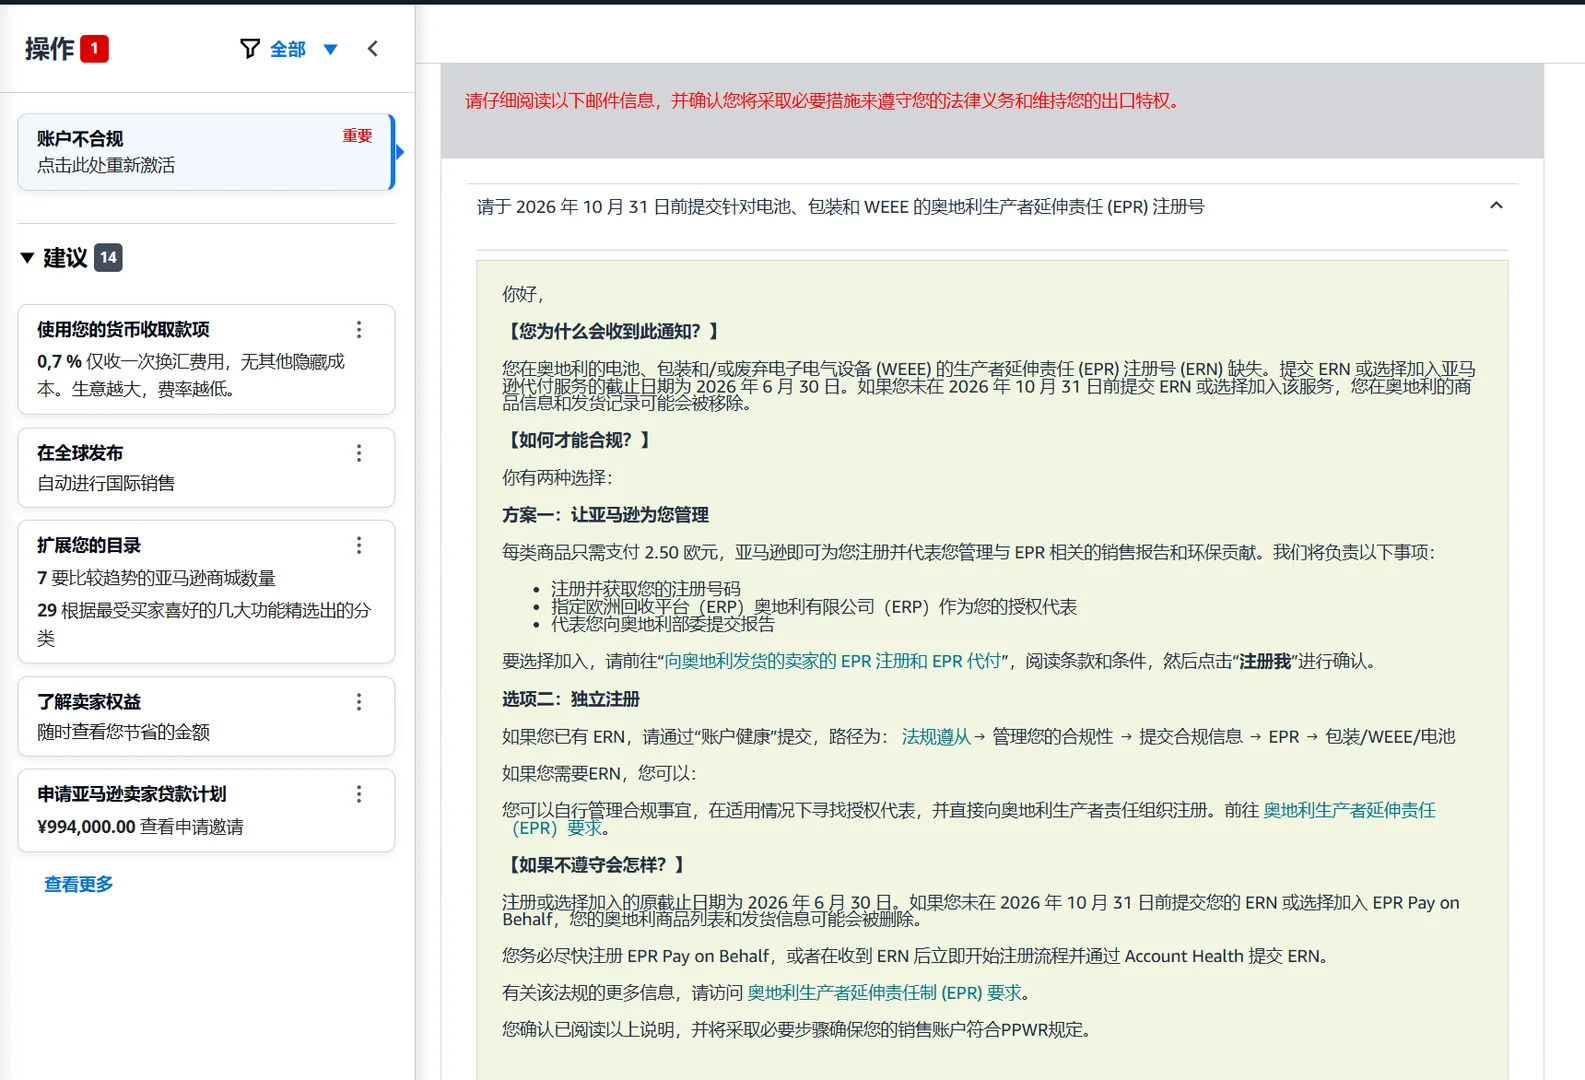This screenshot has width=1585, height=1080.
Task: Click the 点击此处重新激活 text
Action: (106, 165)
